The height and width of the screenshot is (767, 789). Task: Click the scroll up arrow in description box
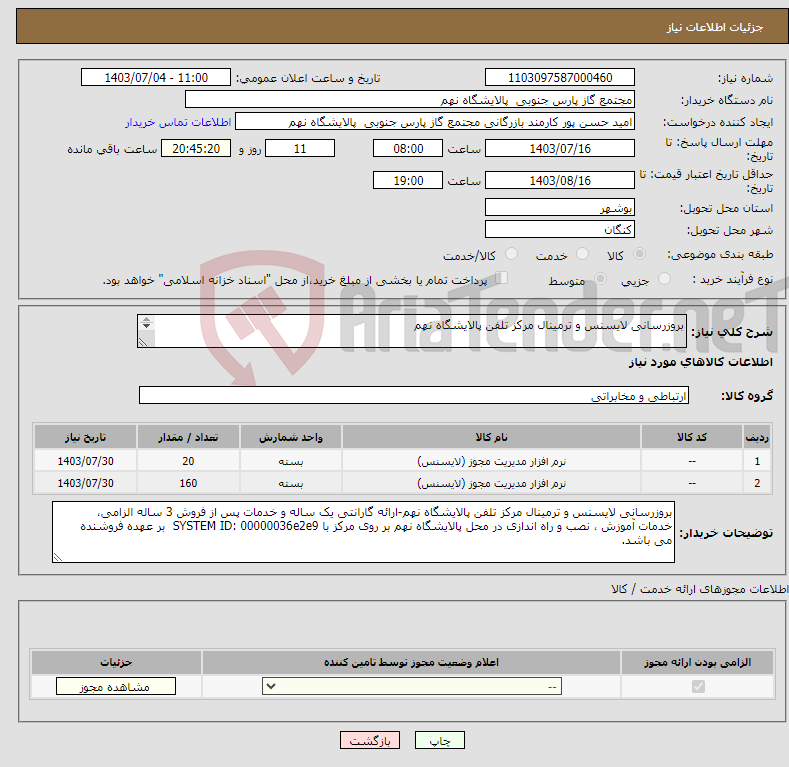pos(146,320)
